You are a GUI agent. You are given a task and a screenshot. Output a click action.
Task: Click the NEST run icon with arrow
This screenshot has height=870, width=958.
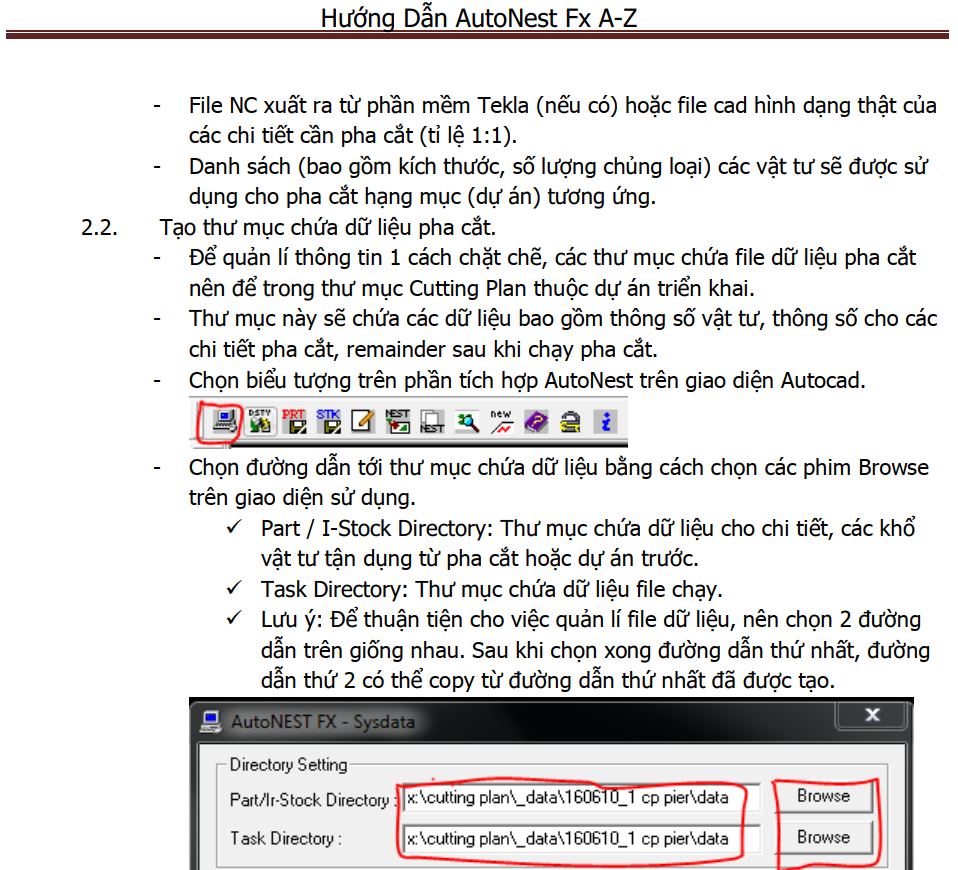coord(397,421)
